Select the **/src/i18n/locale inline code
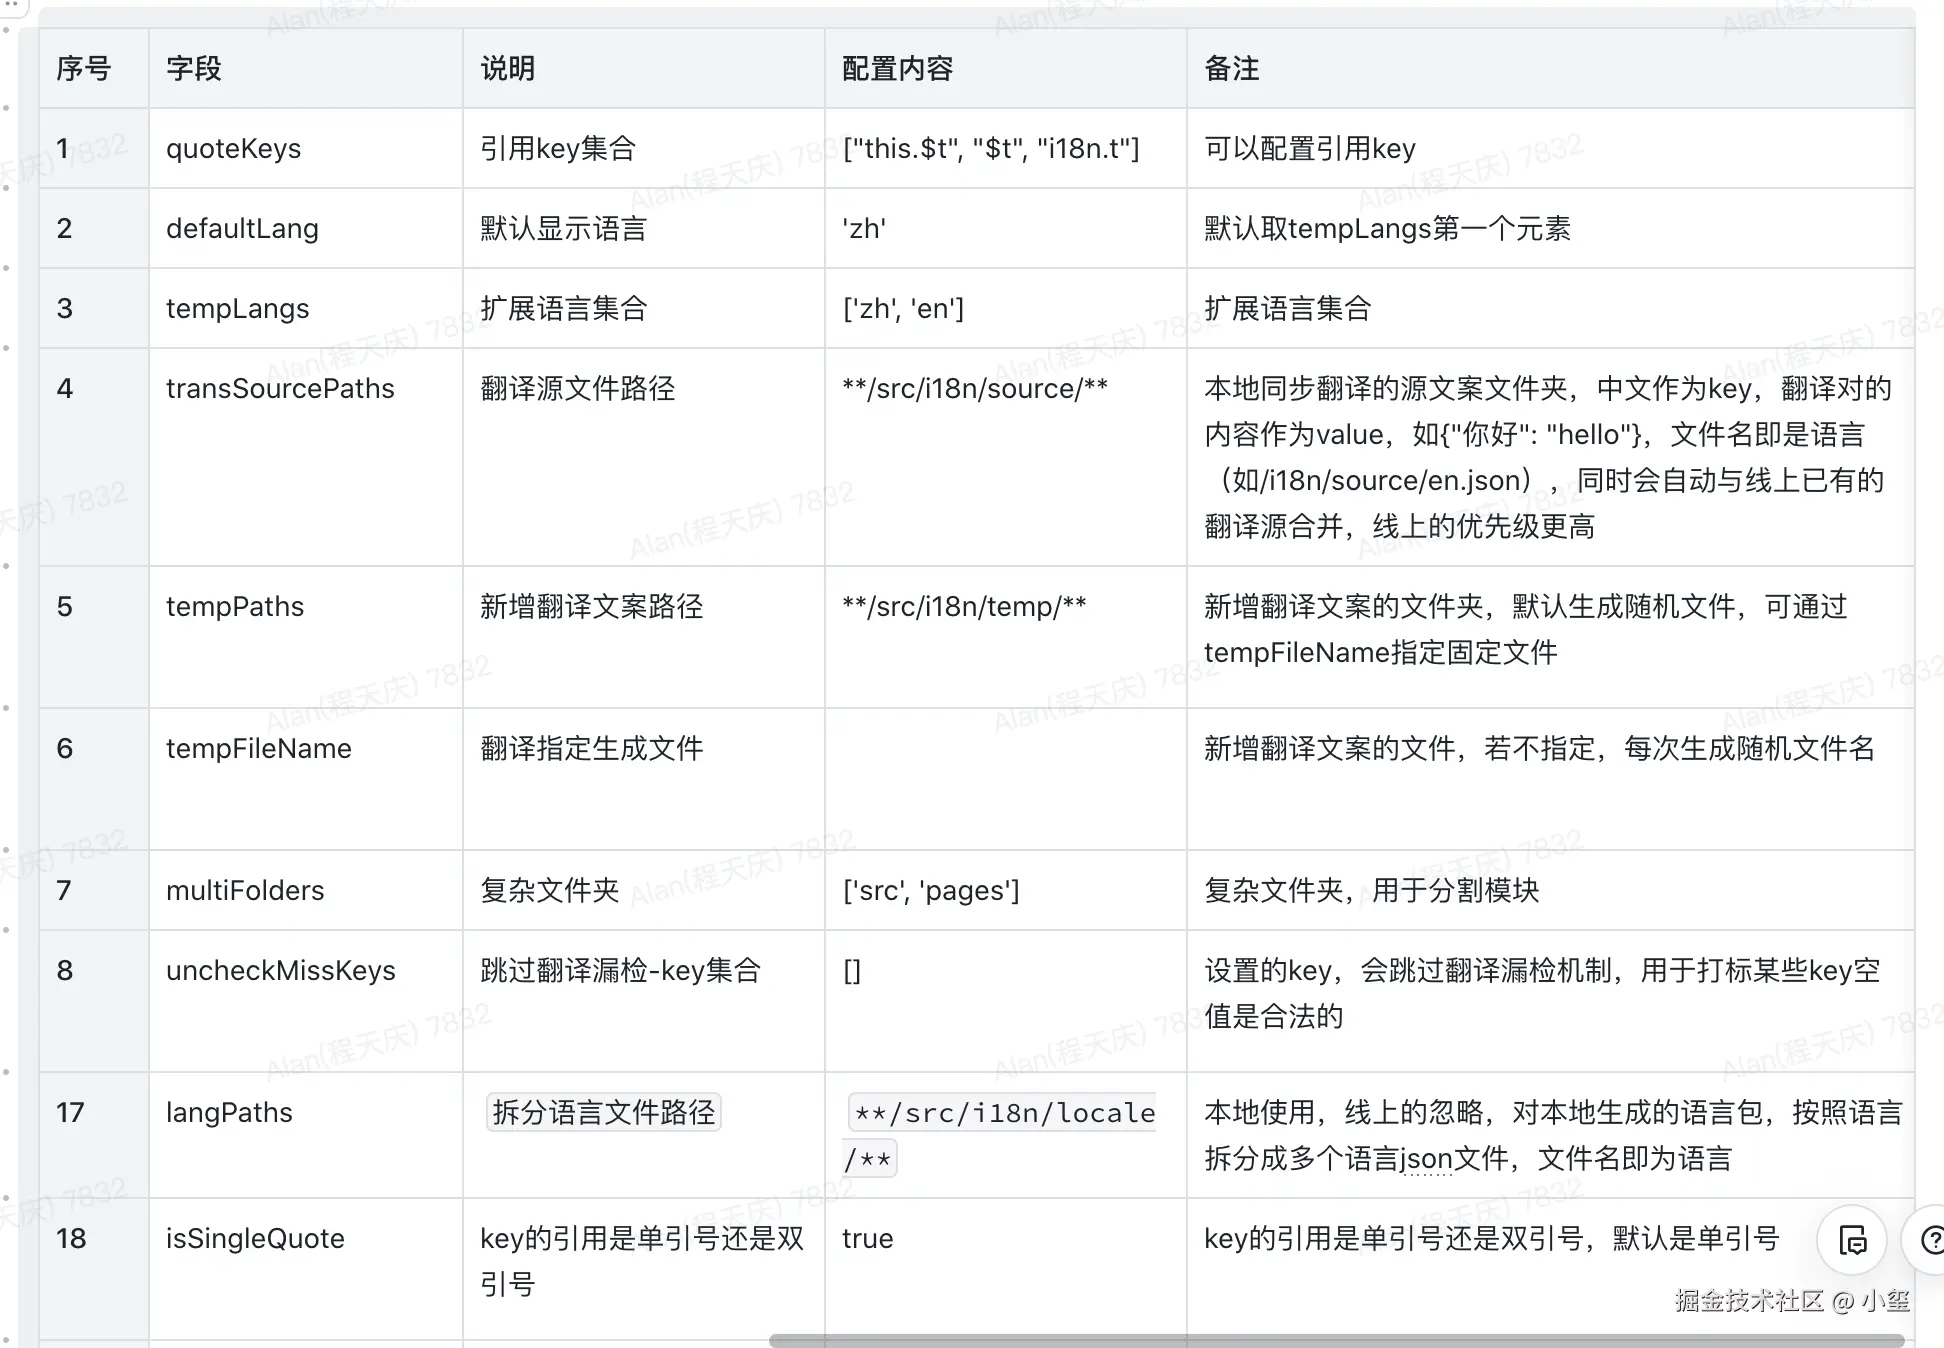Screen dimensions: 1944x1348 click(x=1004, y=1113)
